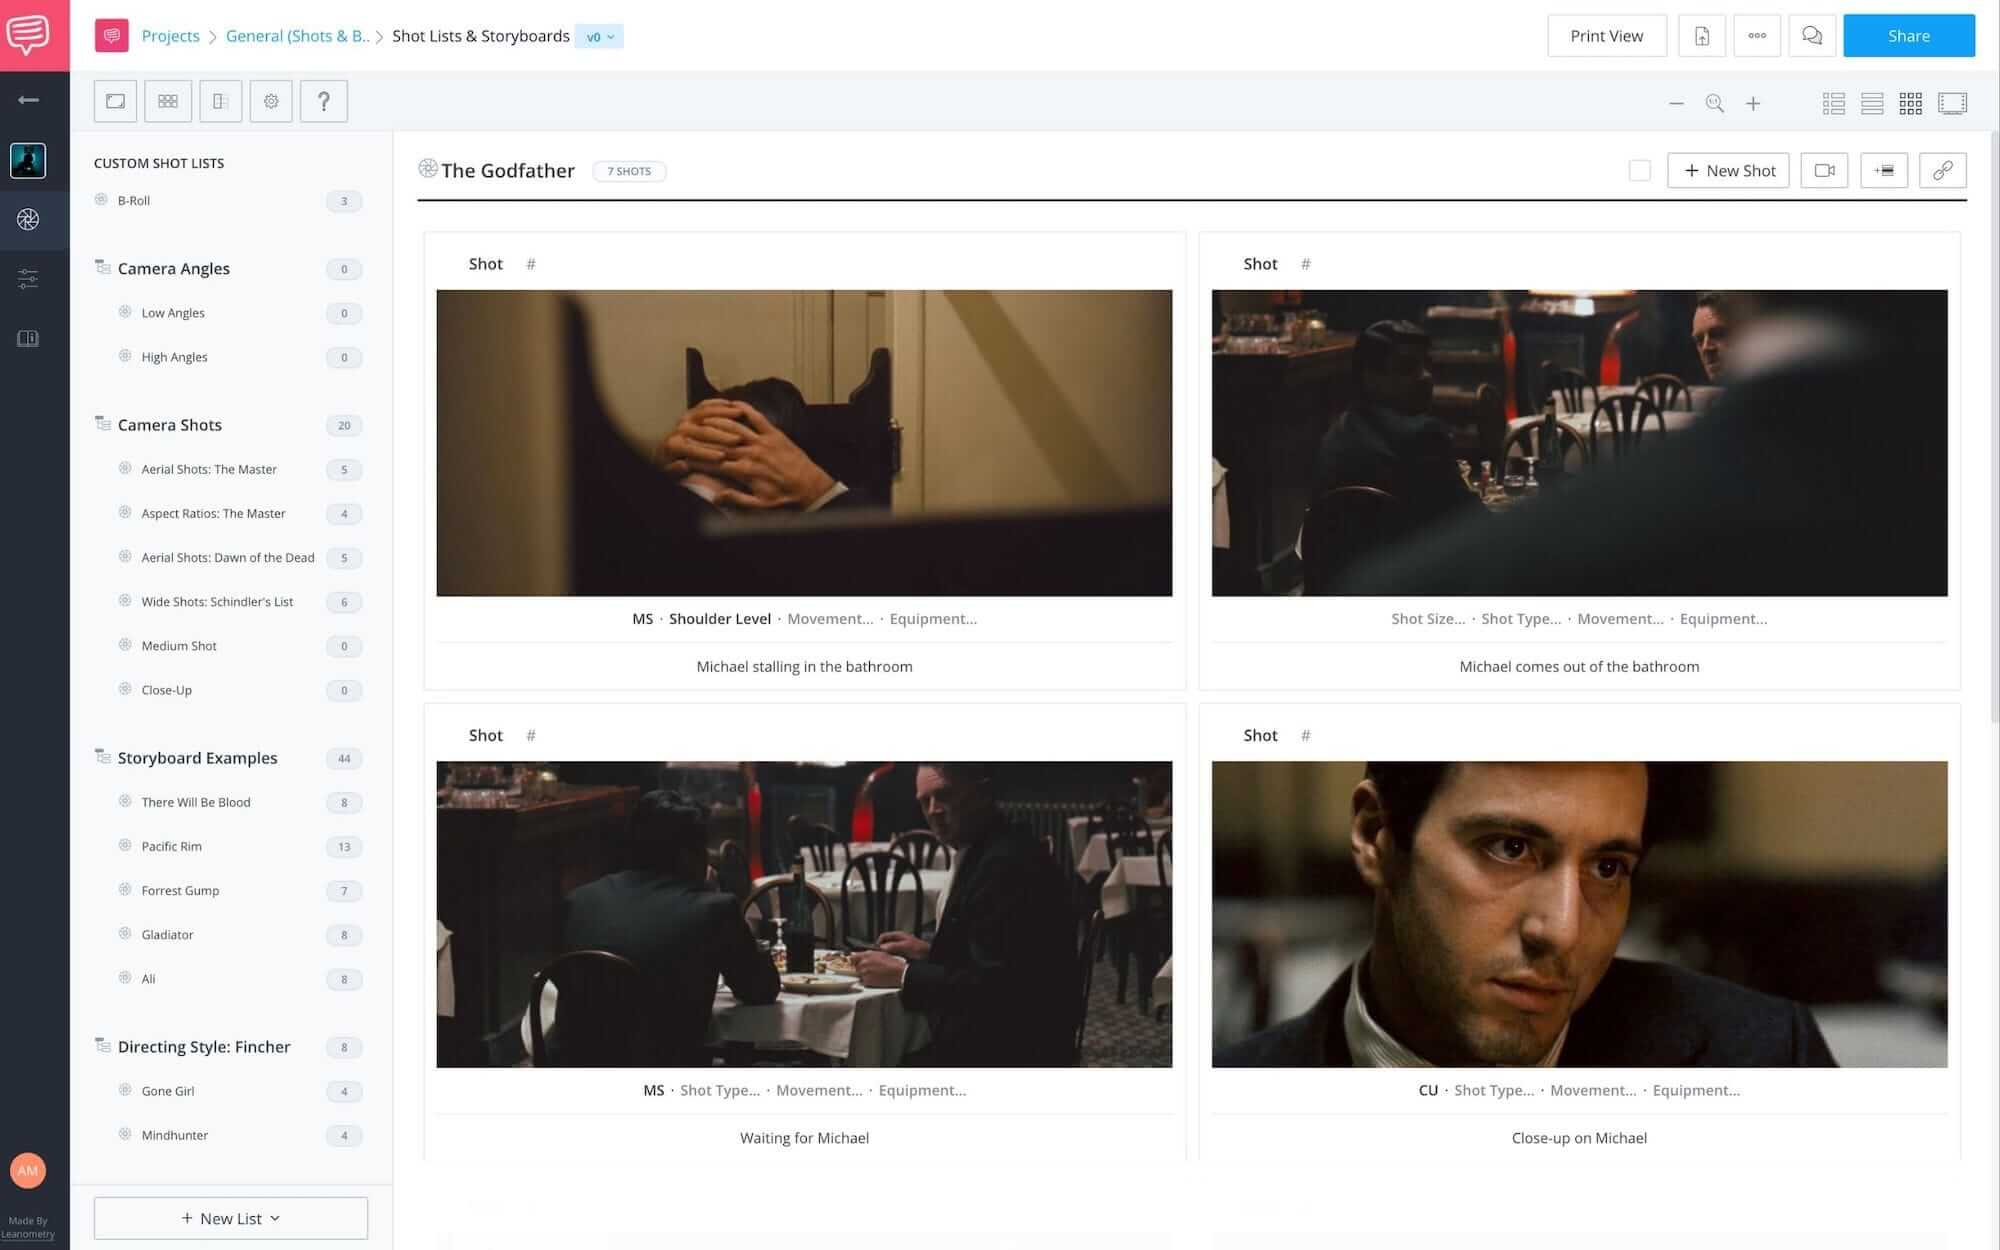Click the add image frames icon
This screenshot has width=2000, height=1250.
point(1883,171)
